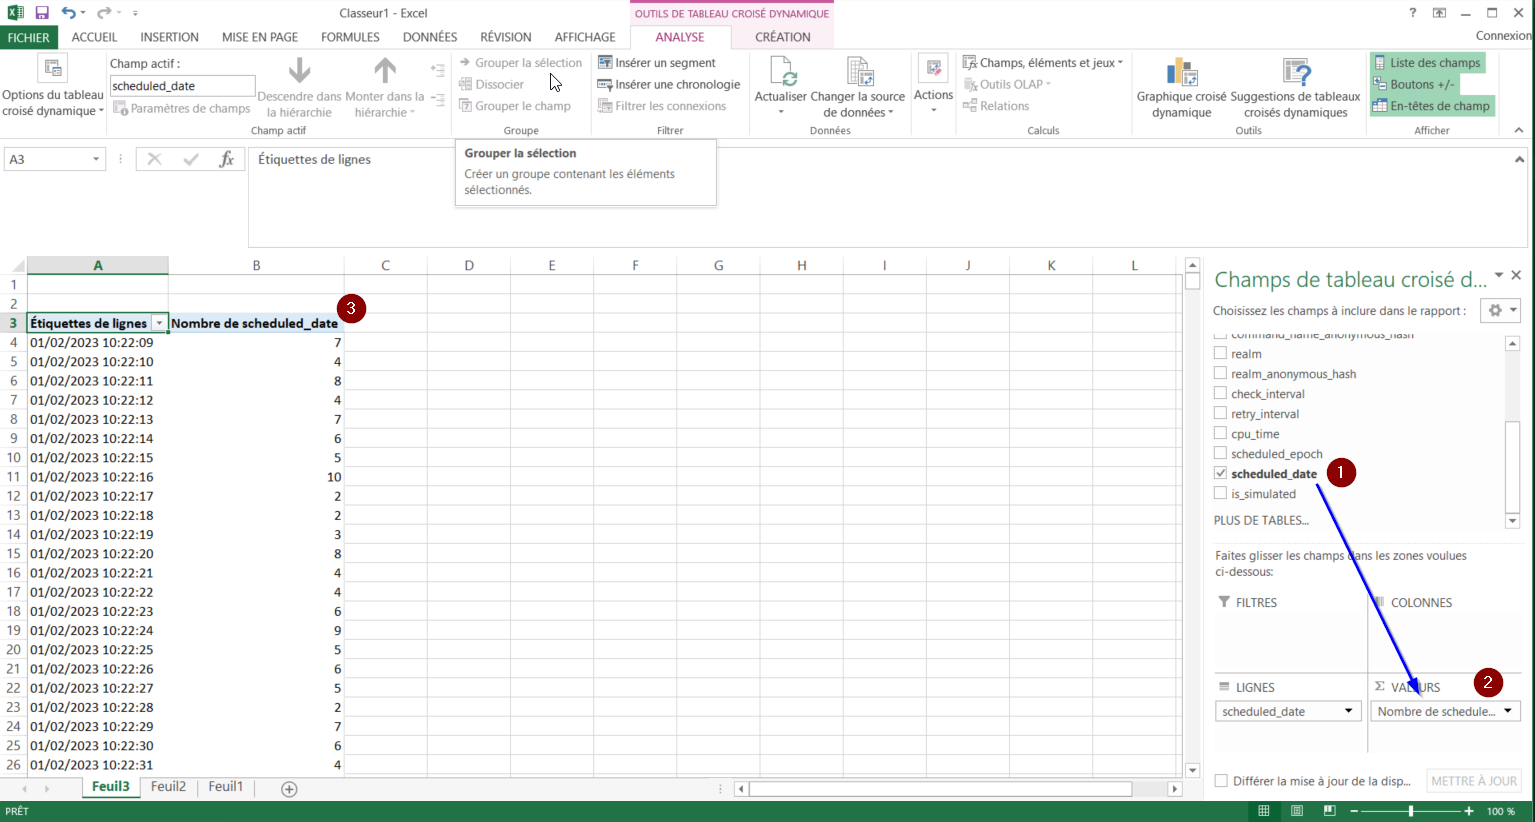Screen dimensions: 1535x822
Task: Toggle the Liste des champs button
Action: point(1427,63)
